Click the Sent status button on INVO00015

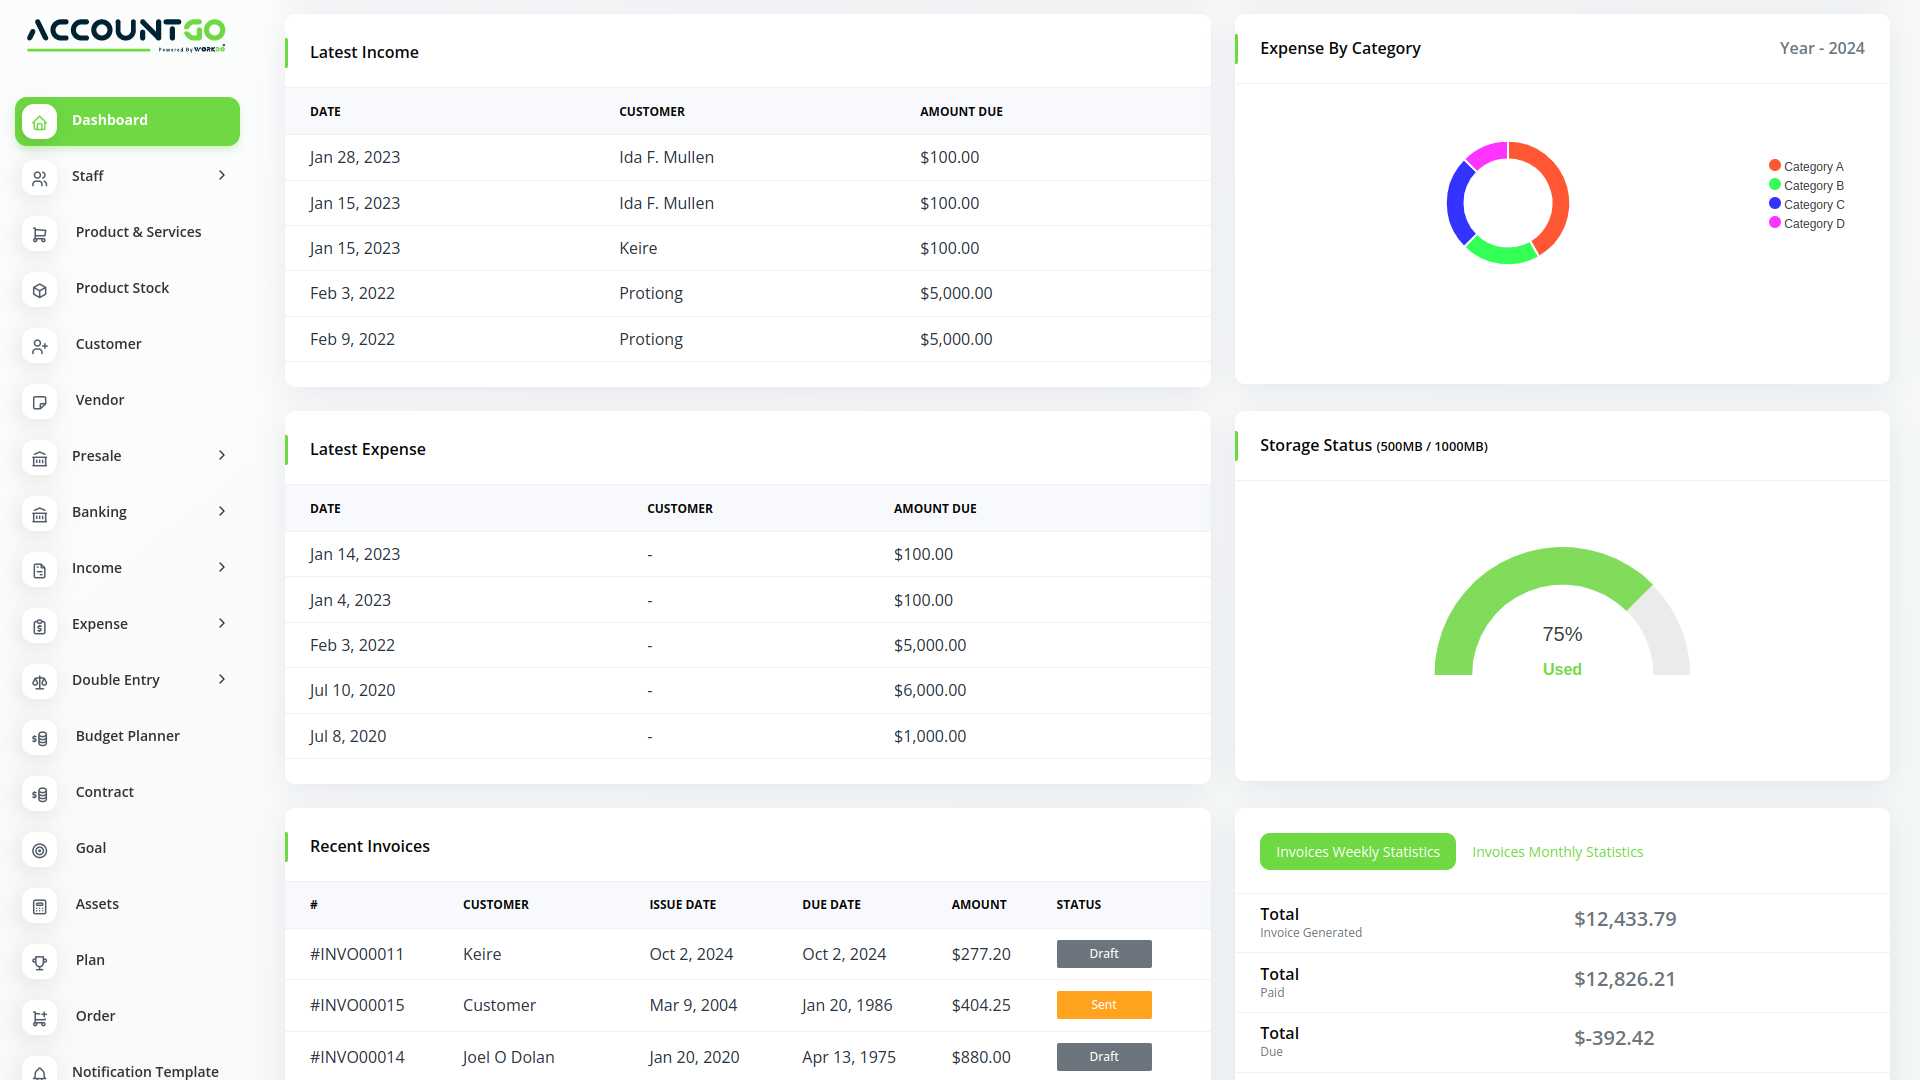[x=1103, y=1004]
